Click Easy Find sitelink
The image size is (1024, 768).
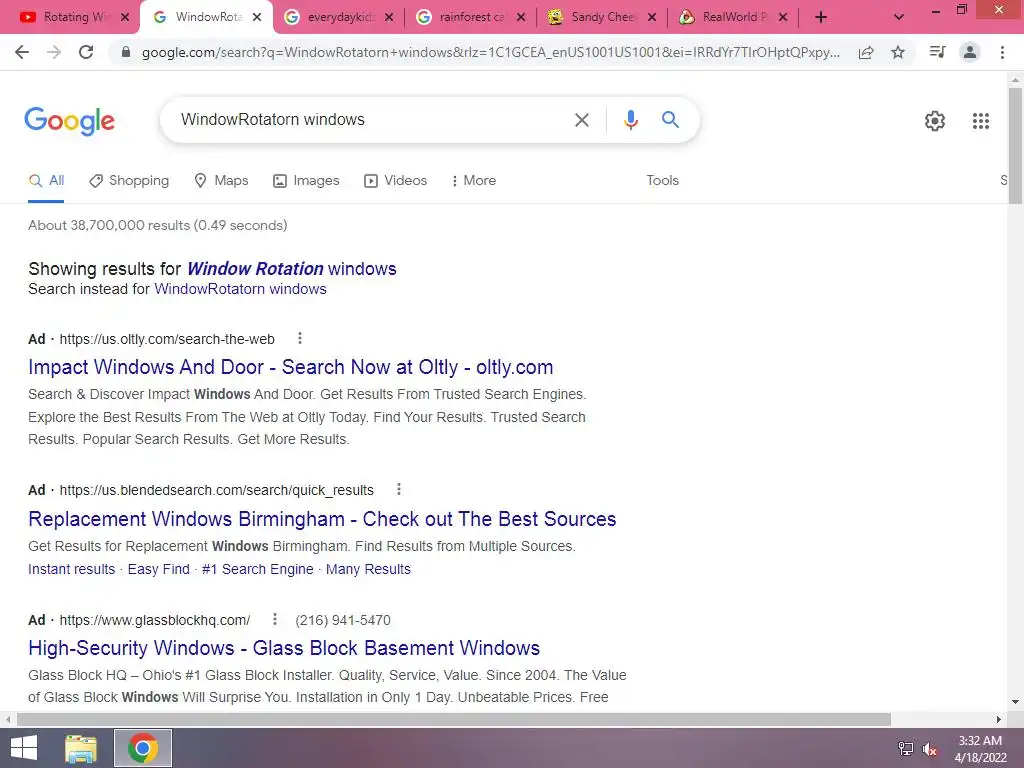159,569
